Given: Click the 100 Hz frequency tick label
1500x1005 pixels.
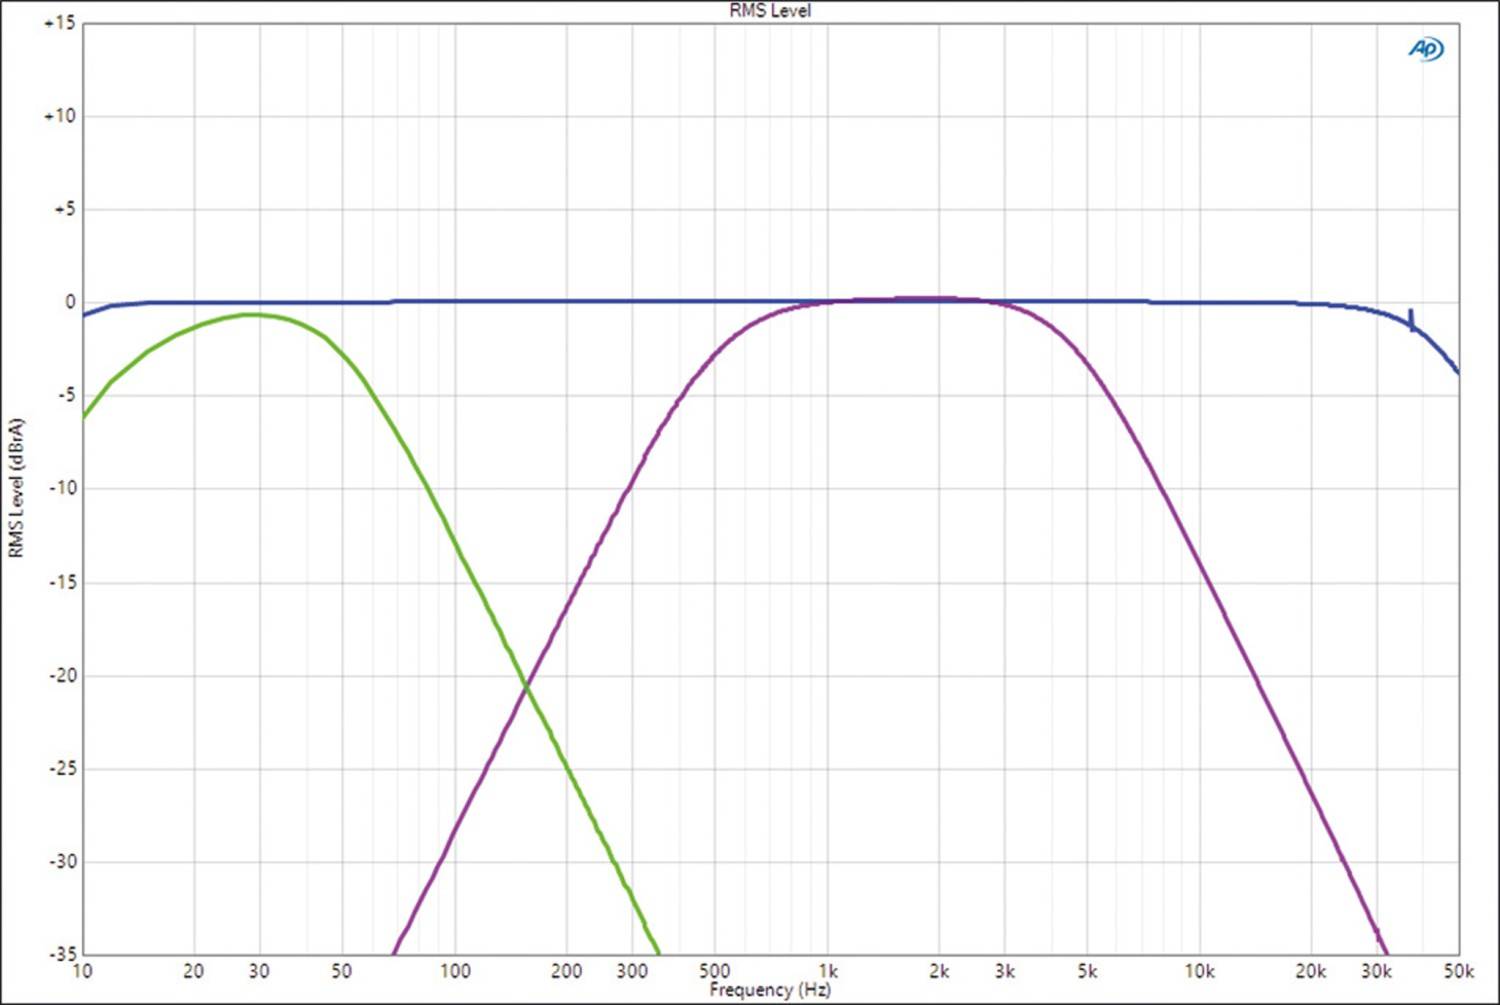Looking at the screenshot, I should click(455, 971).
